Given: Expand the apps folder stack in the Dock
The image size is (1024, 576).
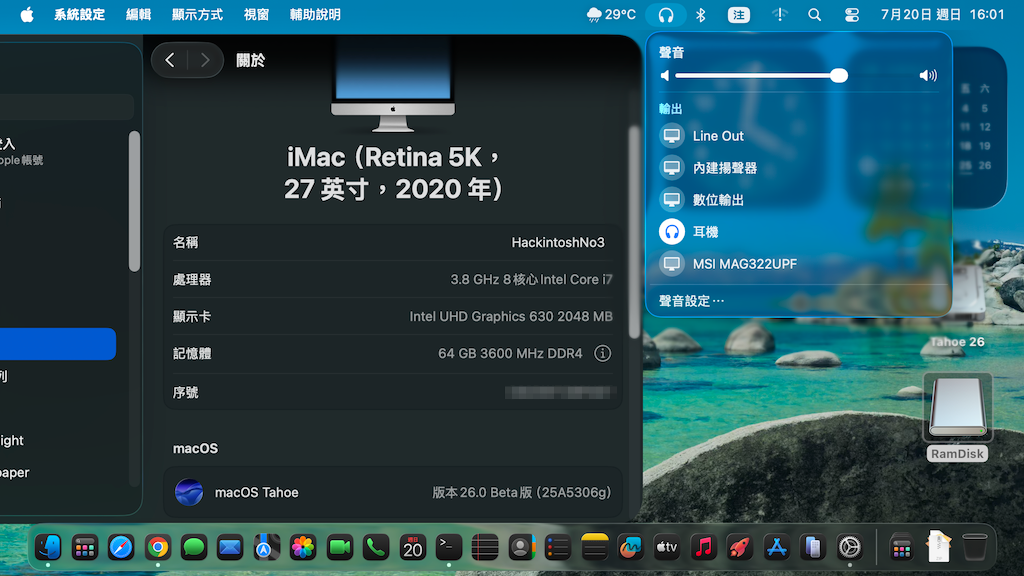Looking at the screenshot, I should (901, 547).
